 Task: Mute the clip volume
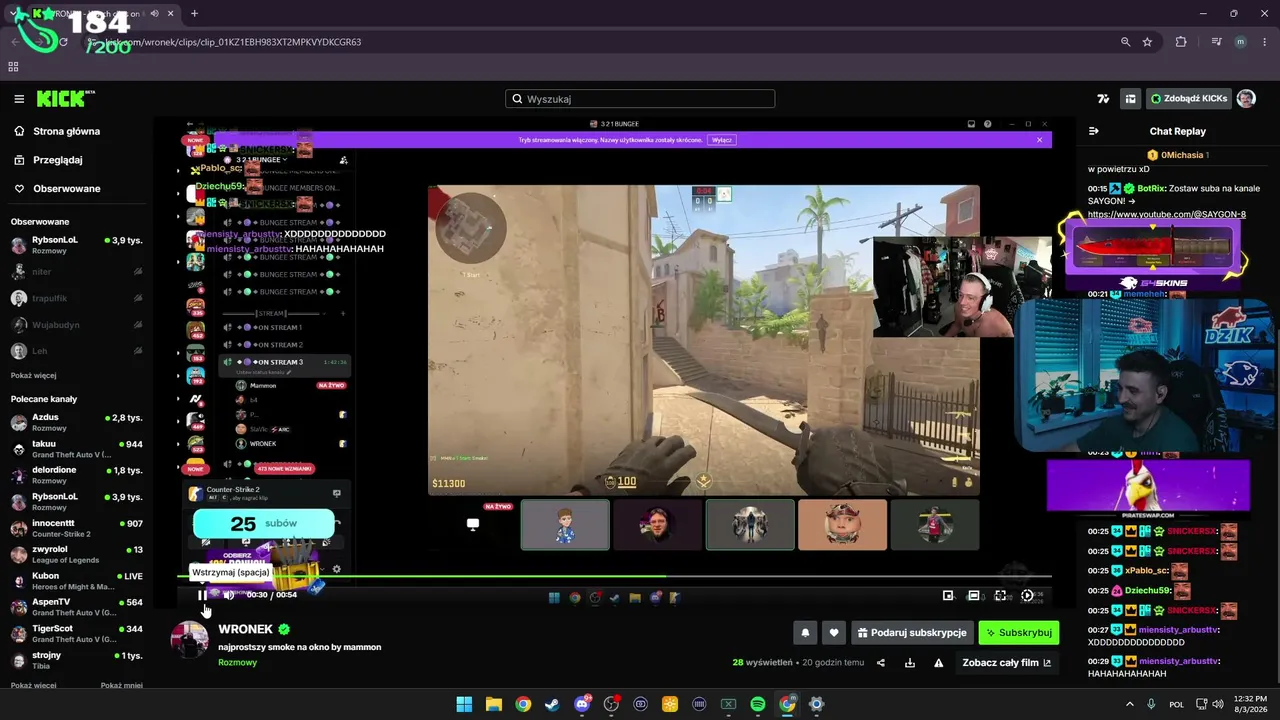[229, 595]
